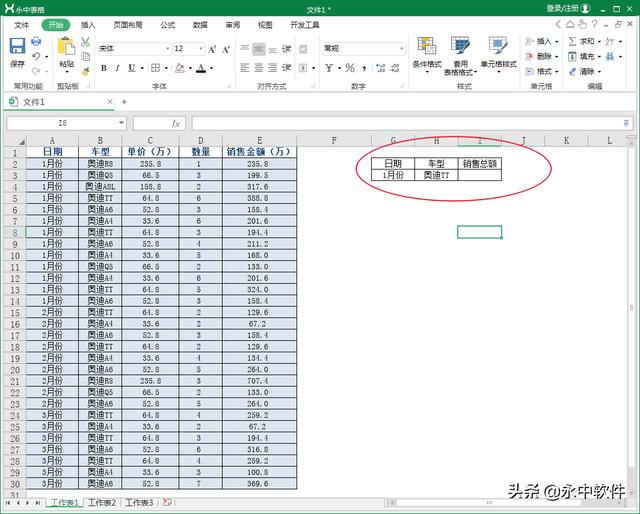640x514 pixels.
Task: Click the horizontal scrollbar at bottom
Action: [x=490, y=503]
